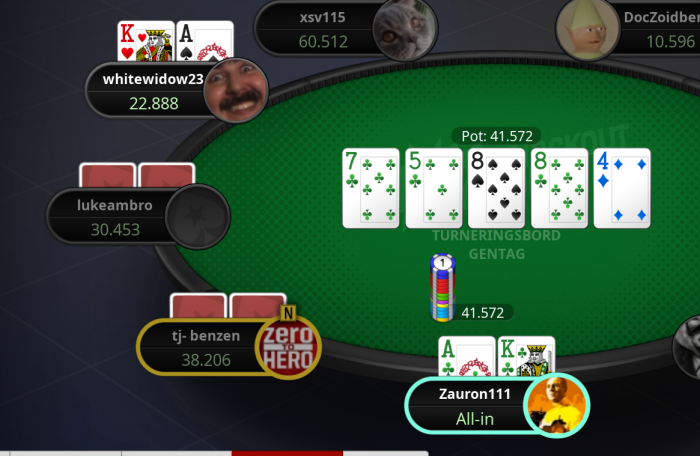Click whitewidow23's mustache avatar
The height and width of the screenshot is (456, 700).
(x=236, y=90)
